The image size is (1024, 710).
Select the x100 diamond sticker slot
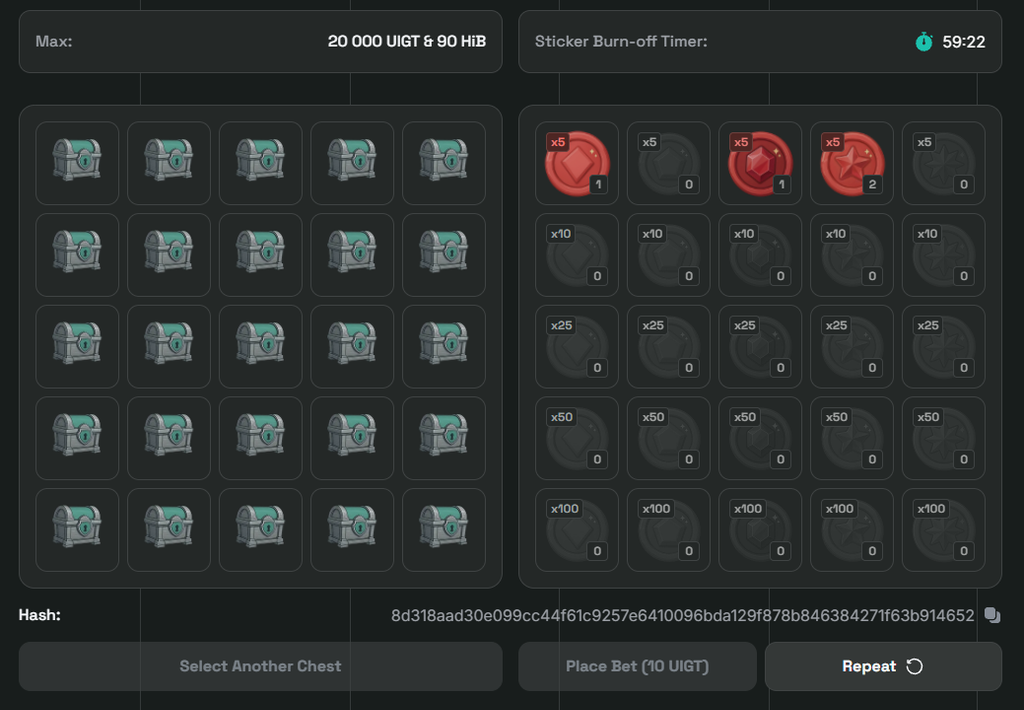pyautogui.click(x=577, y=530)
